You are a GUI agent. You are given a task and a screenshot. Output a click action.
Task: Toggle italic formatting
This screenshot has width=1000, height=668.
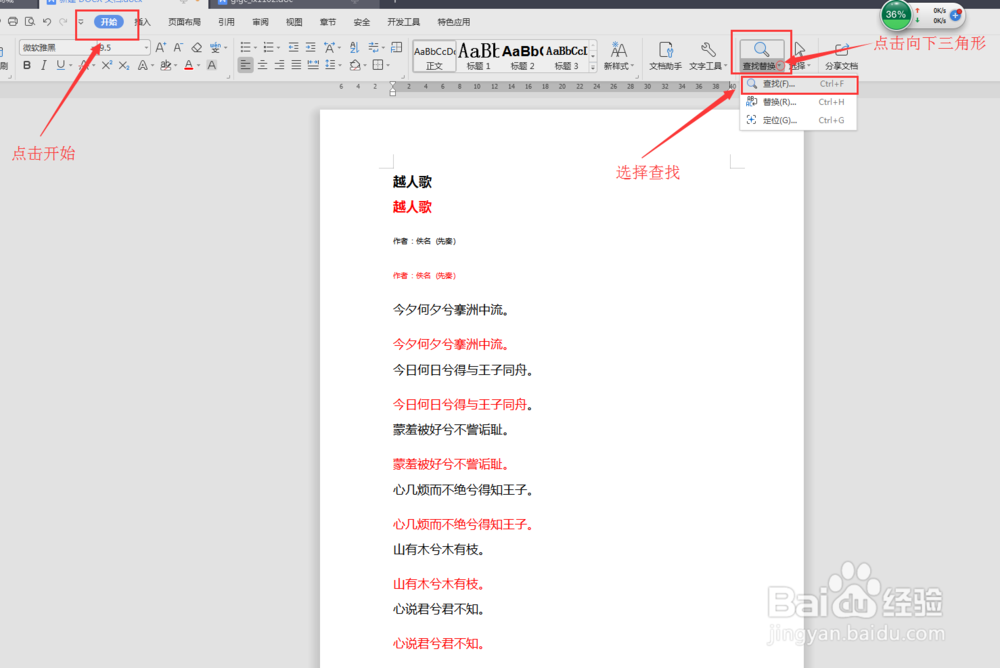(44, 65)
